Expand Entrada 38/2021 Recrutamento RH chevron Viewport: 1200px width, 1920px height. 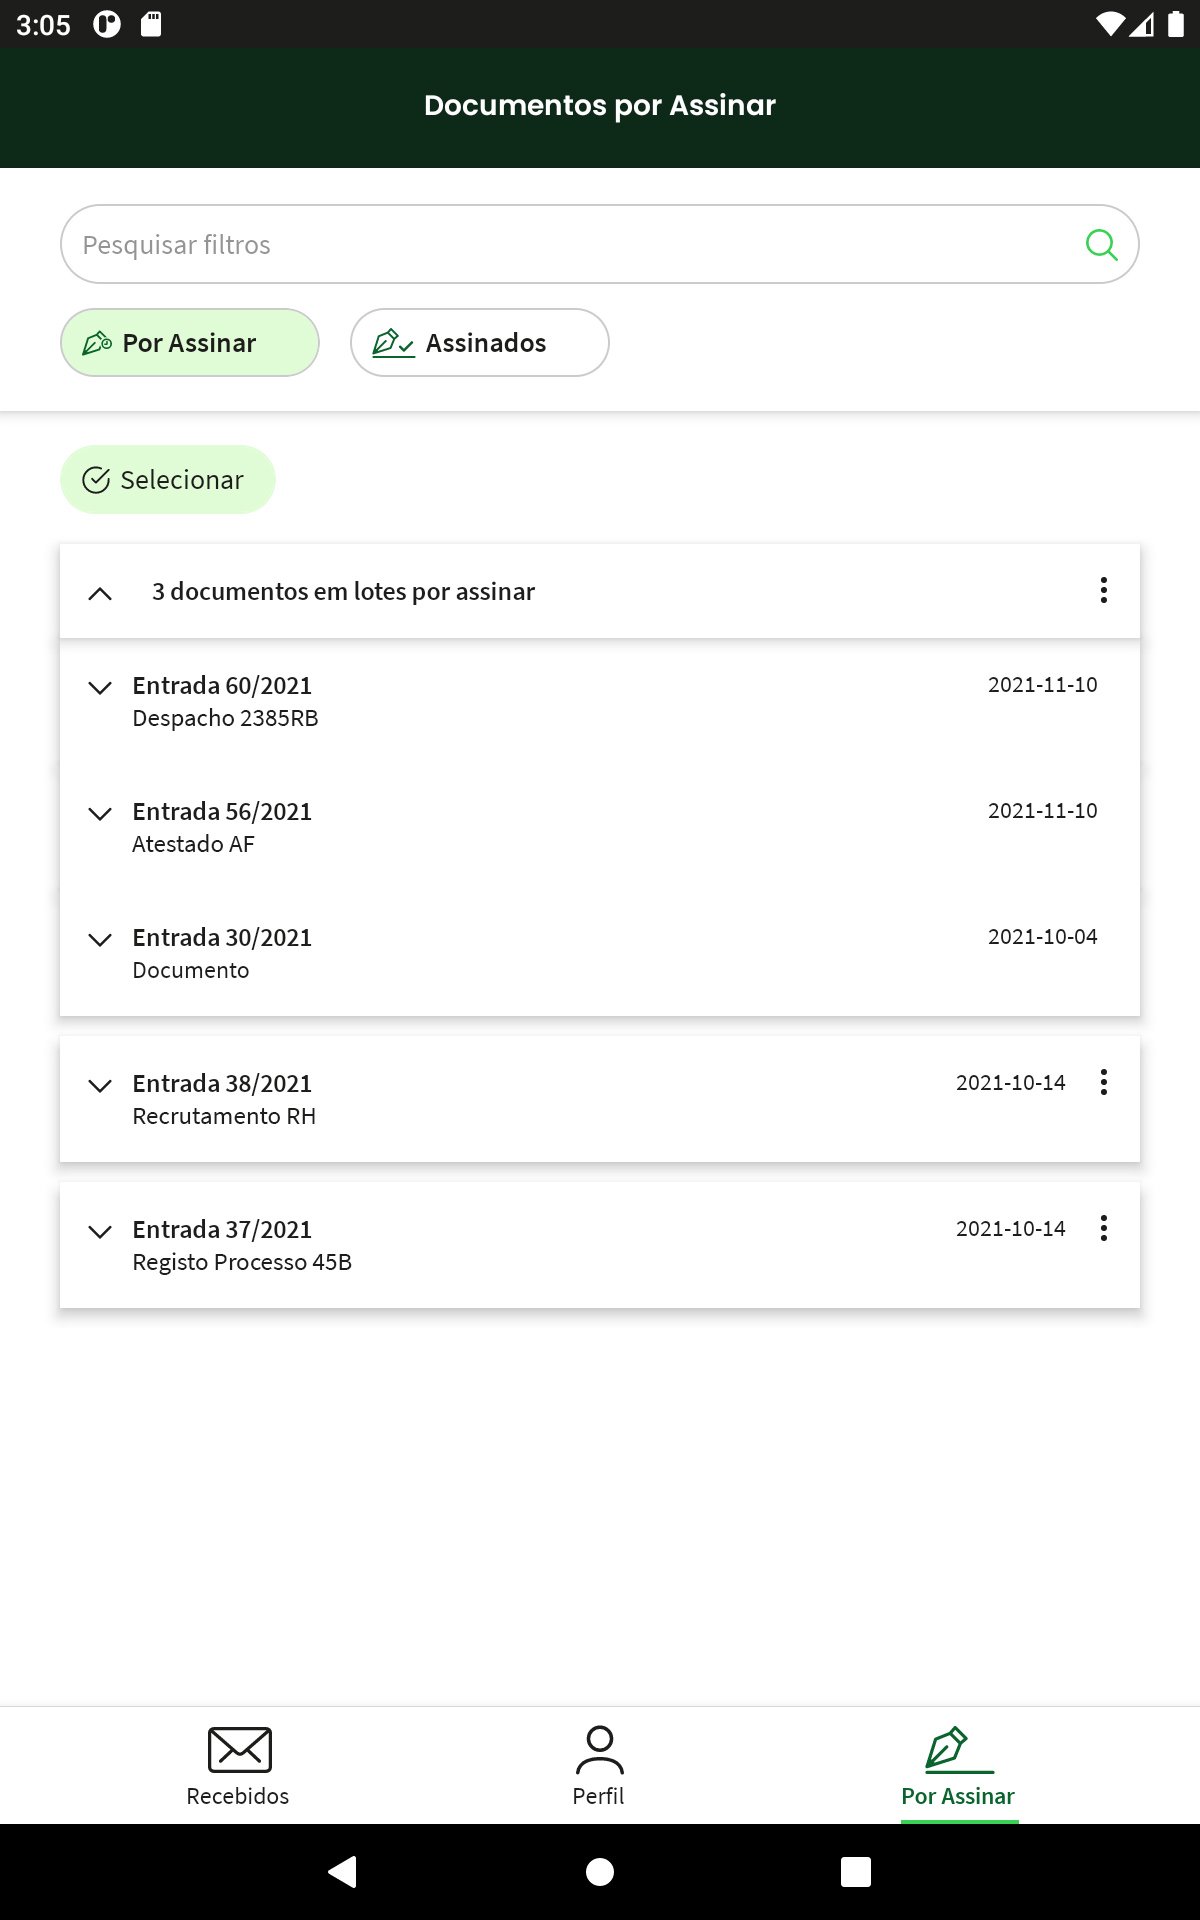(100, 1085)
